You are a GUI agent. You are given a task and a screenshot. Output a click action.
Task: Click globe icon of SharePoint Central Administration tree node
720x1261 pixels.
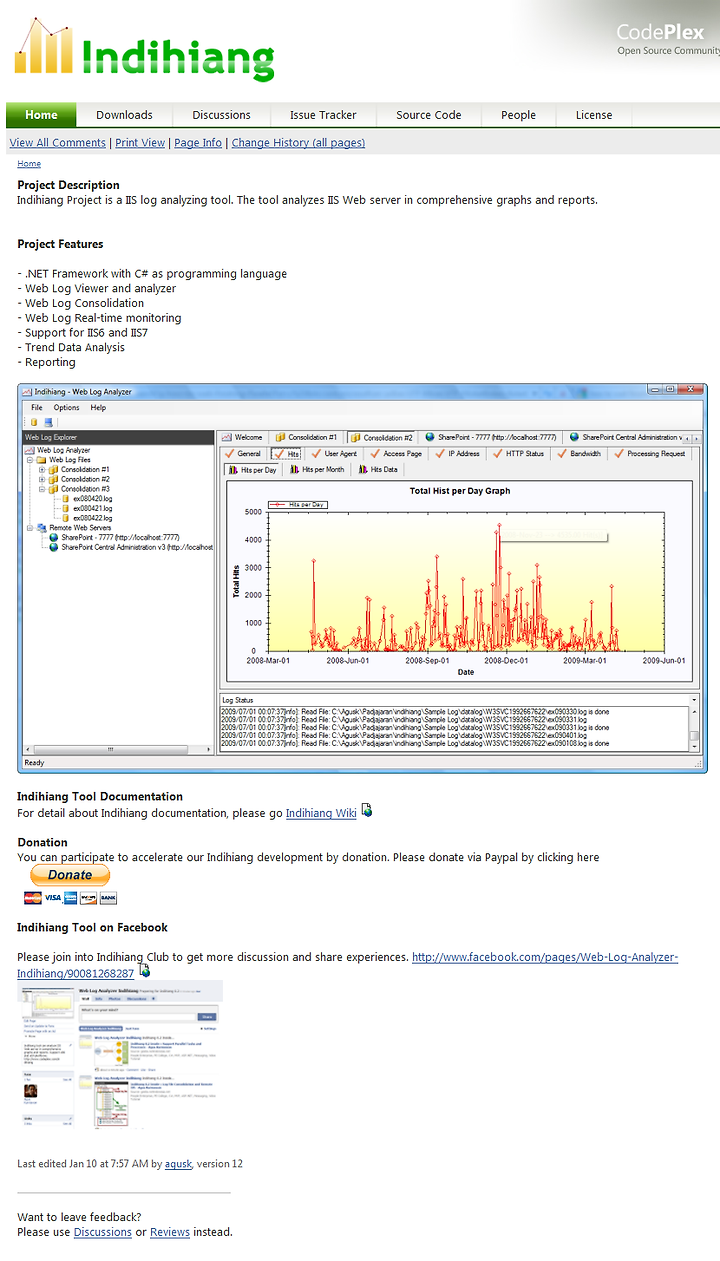[x=54, y=547]
